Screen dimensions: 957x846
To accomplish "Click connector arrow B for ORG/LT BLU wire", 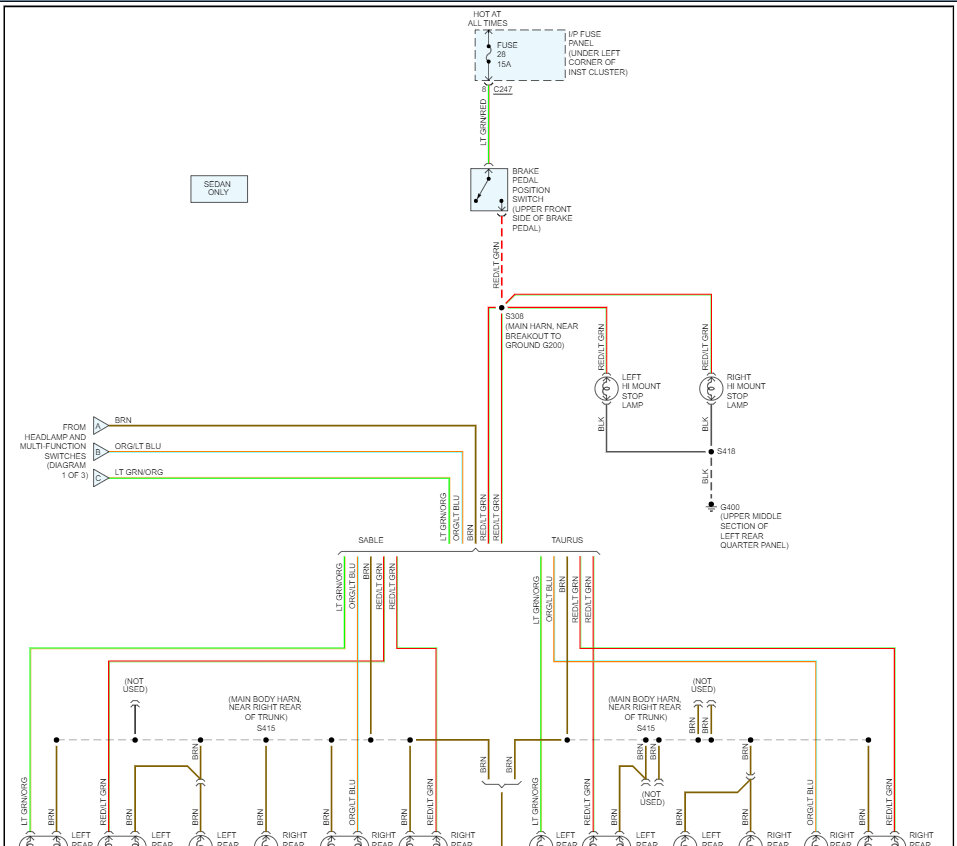I will click(x=100, y=452).
